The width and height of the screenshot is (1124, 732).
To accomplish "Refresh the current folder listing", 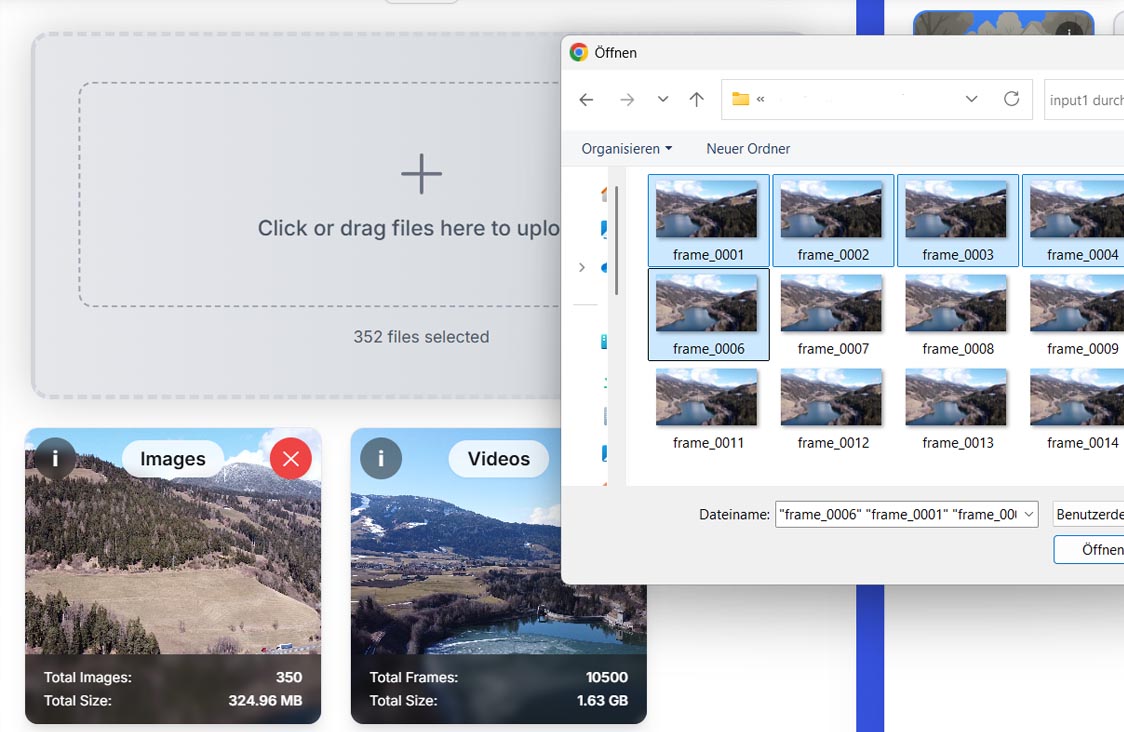I will (x=1011, y=99).
